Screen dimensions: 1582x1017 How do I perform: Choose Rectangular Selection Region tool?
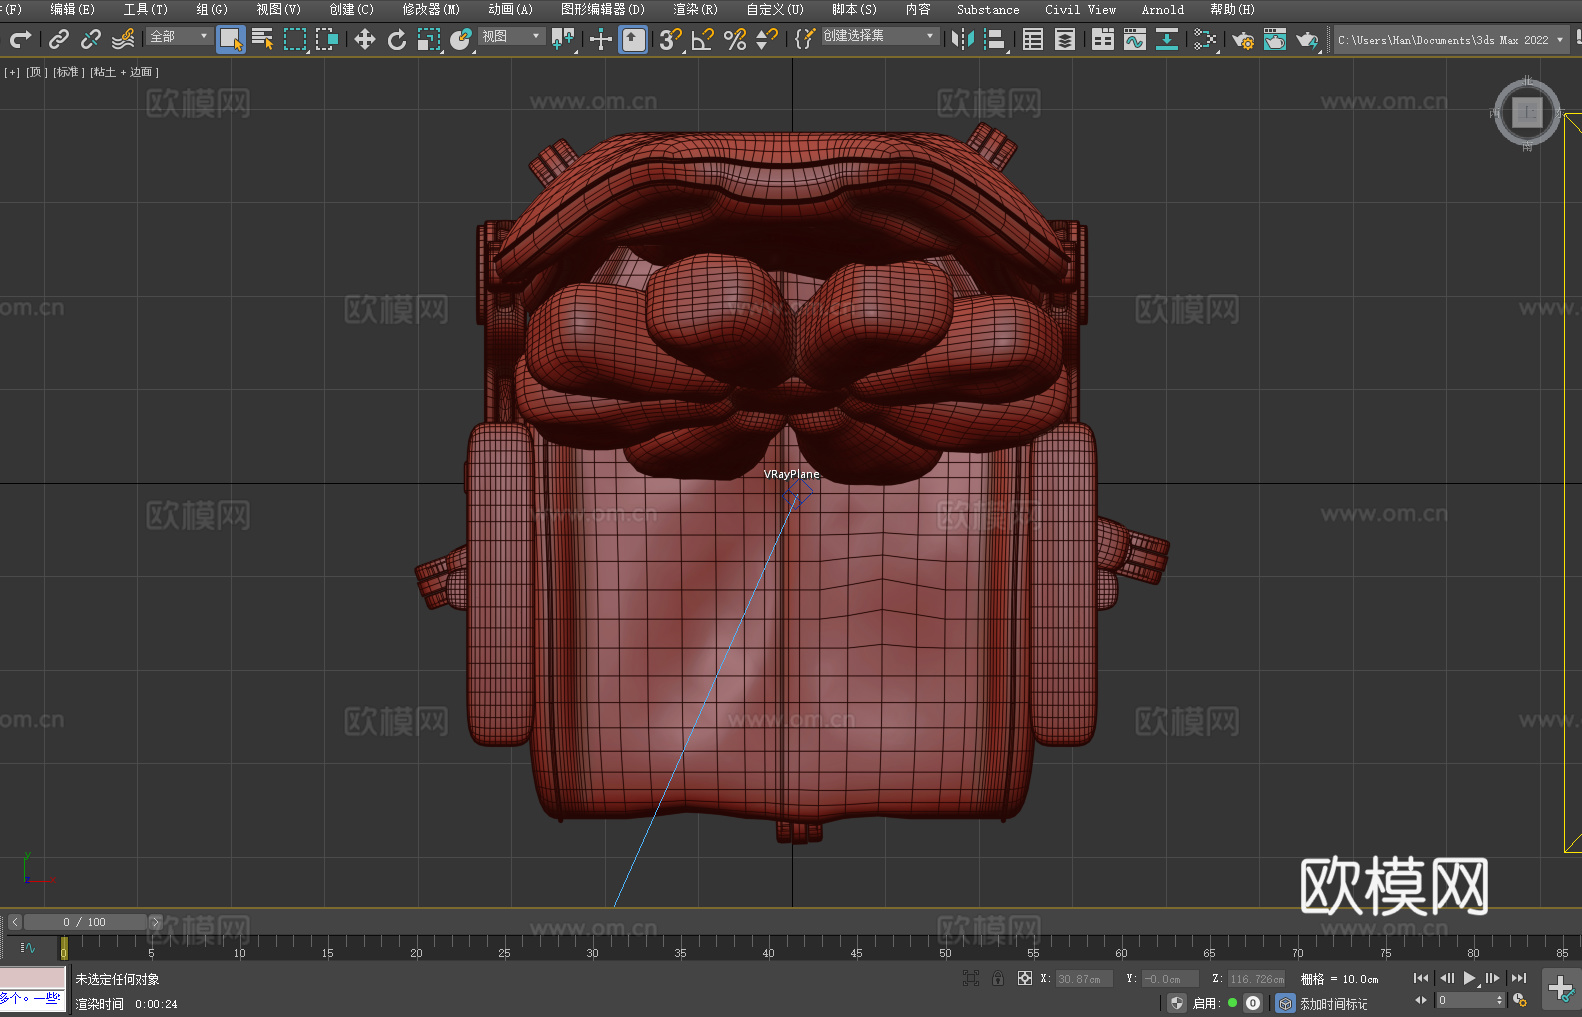click(295, 39)
